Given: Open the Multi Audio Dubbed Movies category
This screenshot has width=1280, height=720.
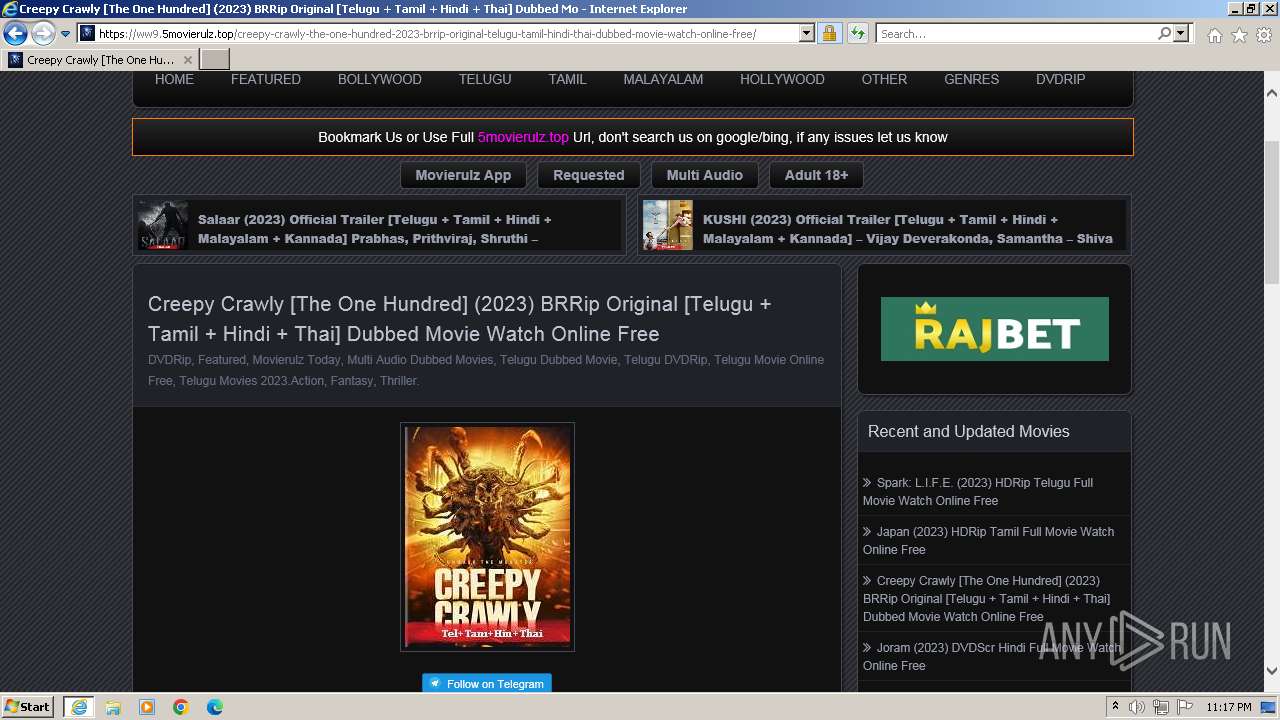Looking at the screenshot, I should pyautogui.click(x=420, y=360).
